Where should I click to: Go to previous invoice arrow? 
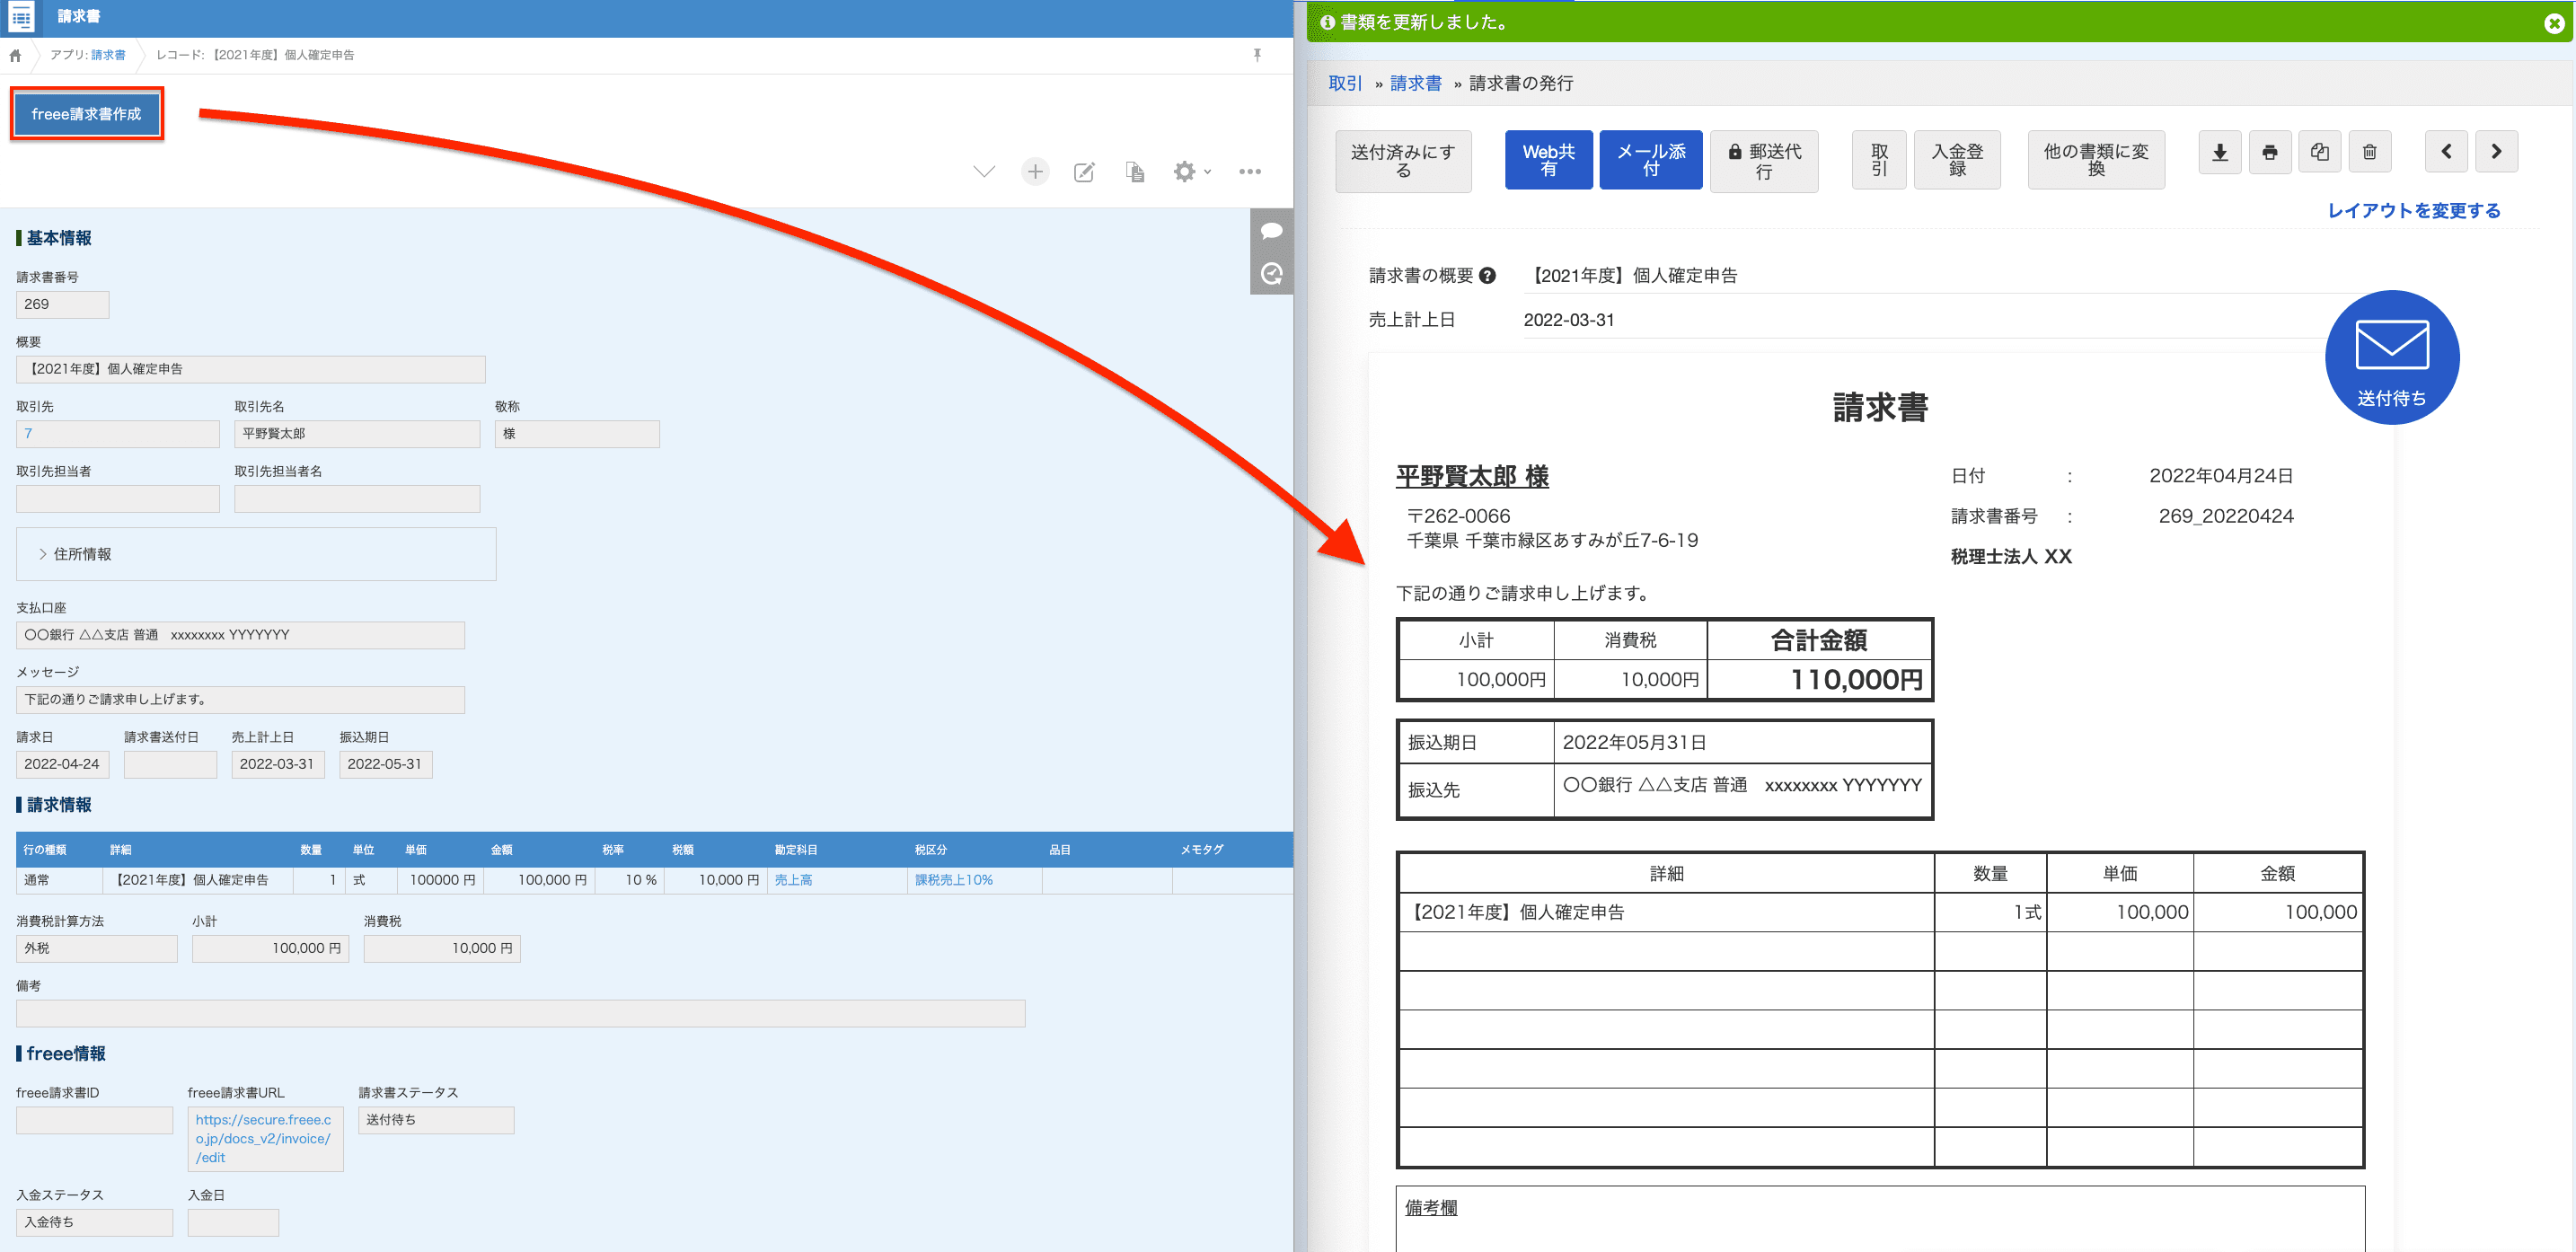tap(2446, 152)
